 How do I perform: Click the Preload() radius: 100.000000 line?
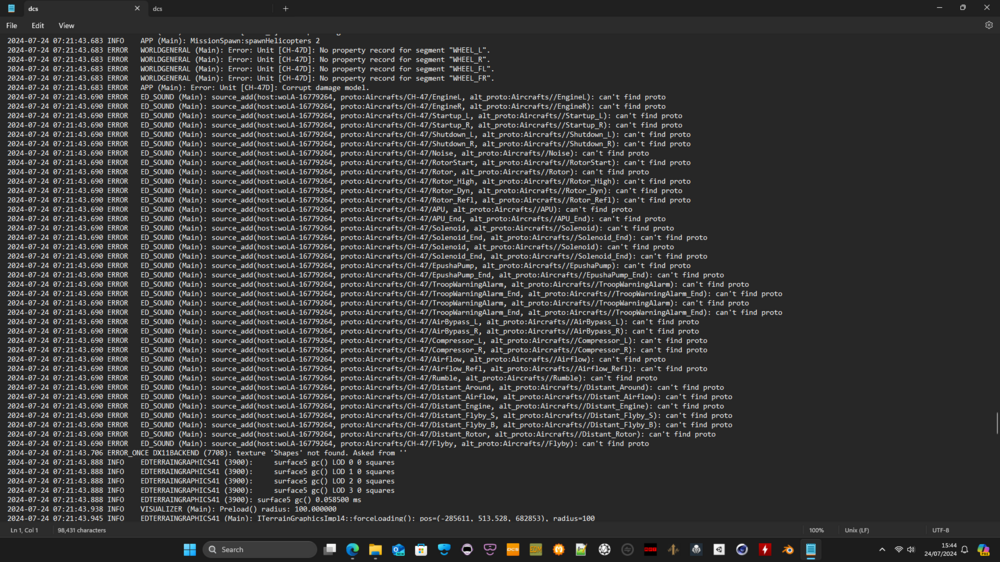172,509
